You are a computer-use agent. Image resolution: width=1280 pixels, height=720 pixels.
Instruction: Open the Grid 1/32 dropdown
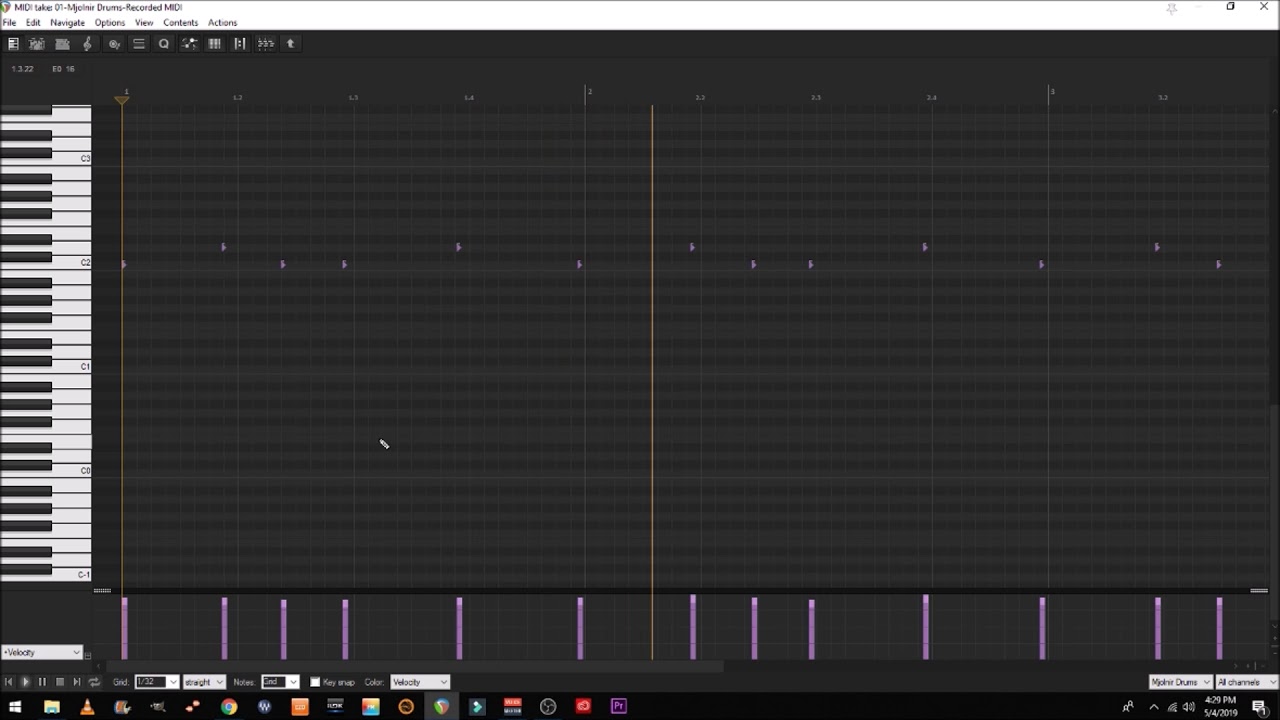coord(157,682)
